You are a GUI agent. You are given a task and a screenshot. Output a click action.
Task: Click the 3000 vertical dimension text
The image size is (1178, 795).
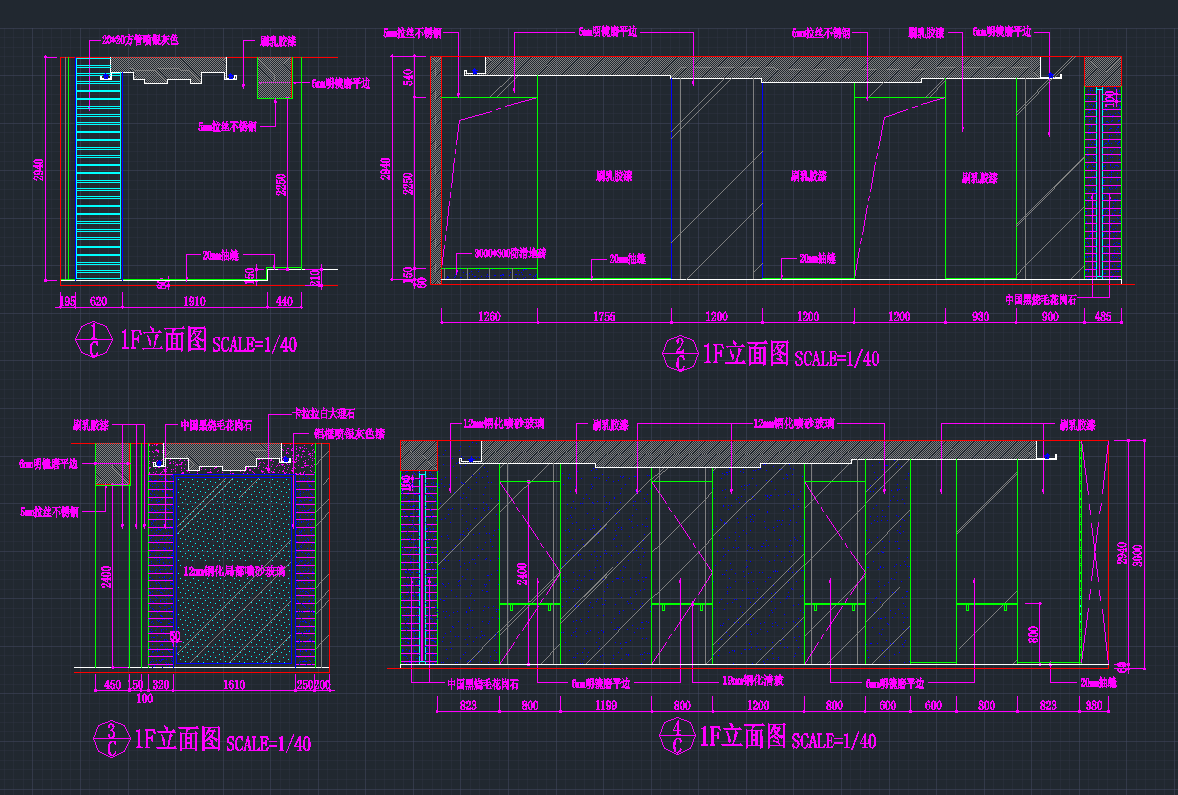pos(1137,553)
